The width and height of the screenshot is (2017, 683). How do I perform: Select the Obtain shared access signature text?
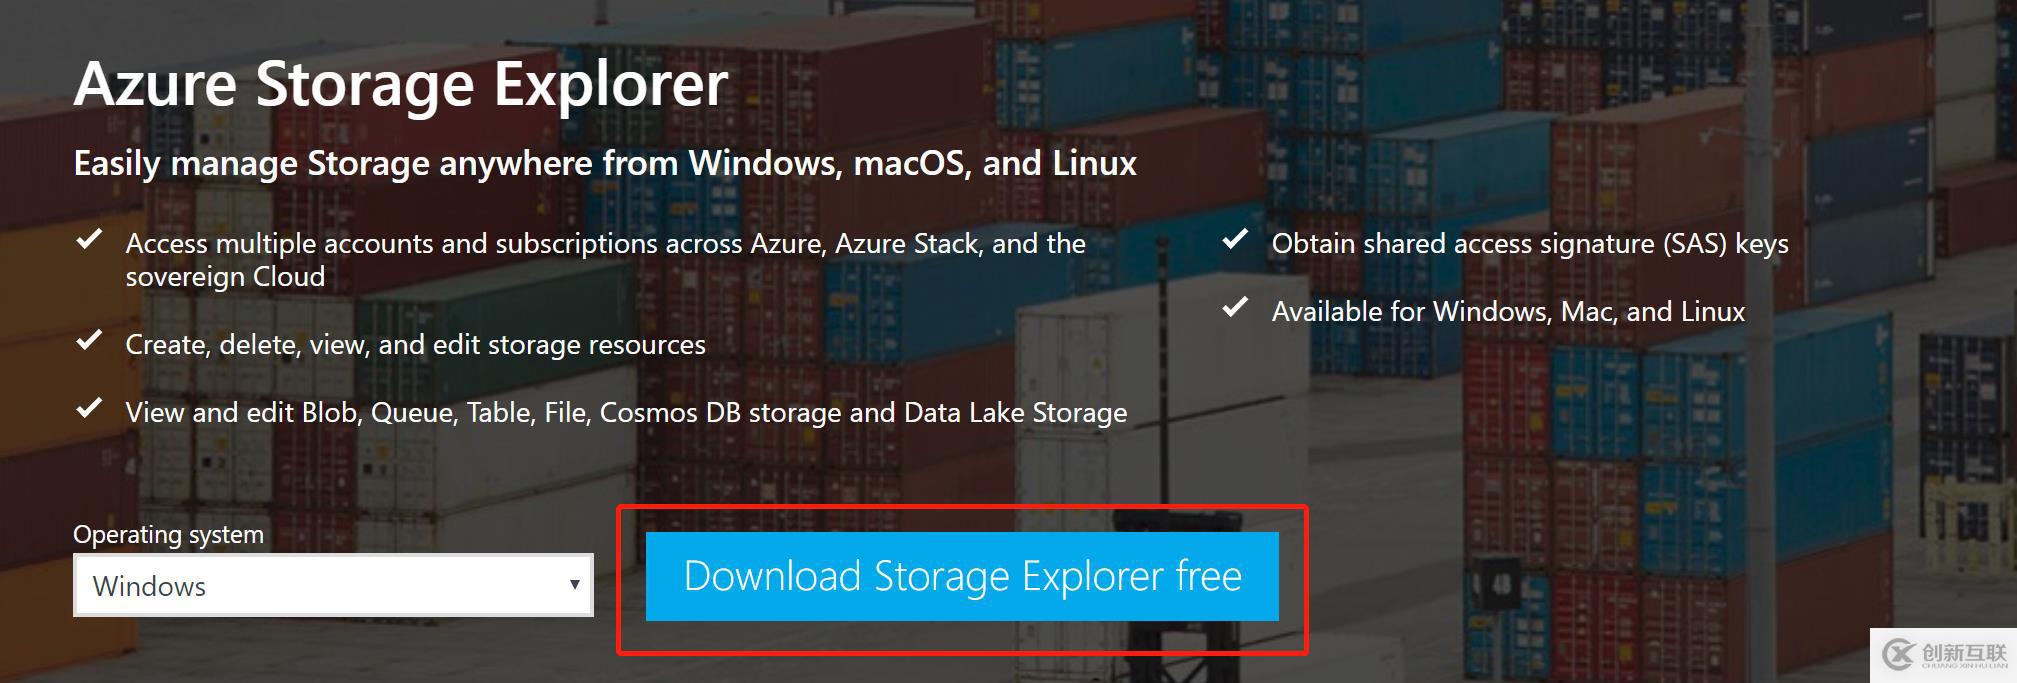click(x=1530, y=244)
